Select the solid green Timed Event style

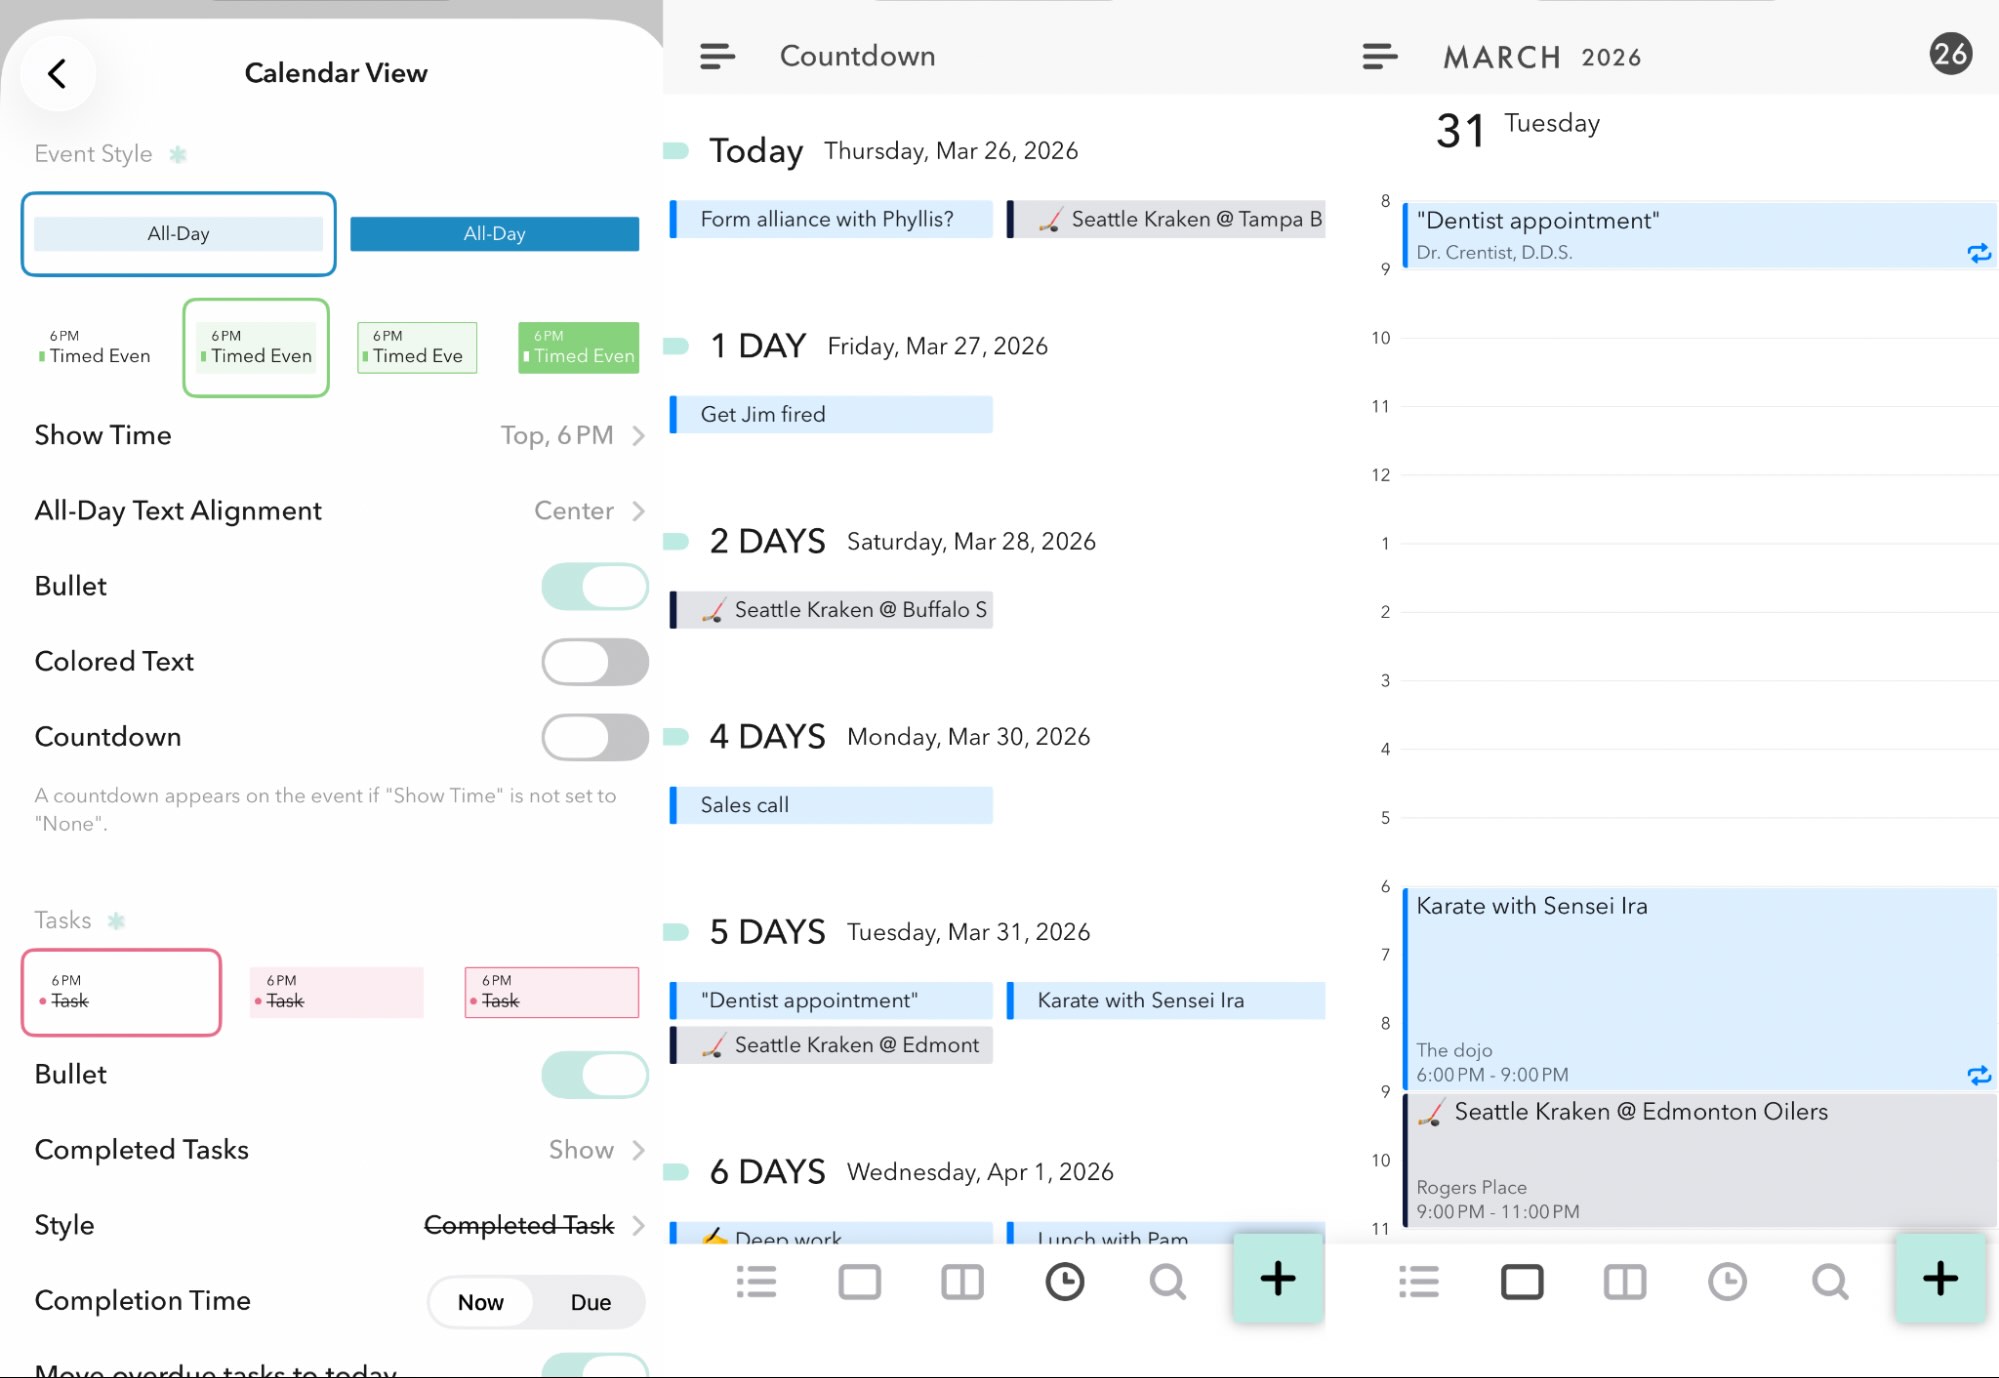[x=578, y=347]
